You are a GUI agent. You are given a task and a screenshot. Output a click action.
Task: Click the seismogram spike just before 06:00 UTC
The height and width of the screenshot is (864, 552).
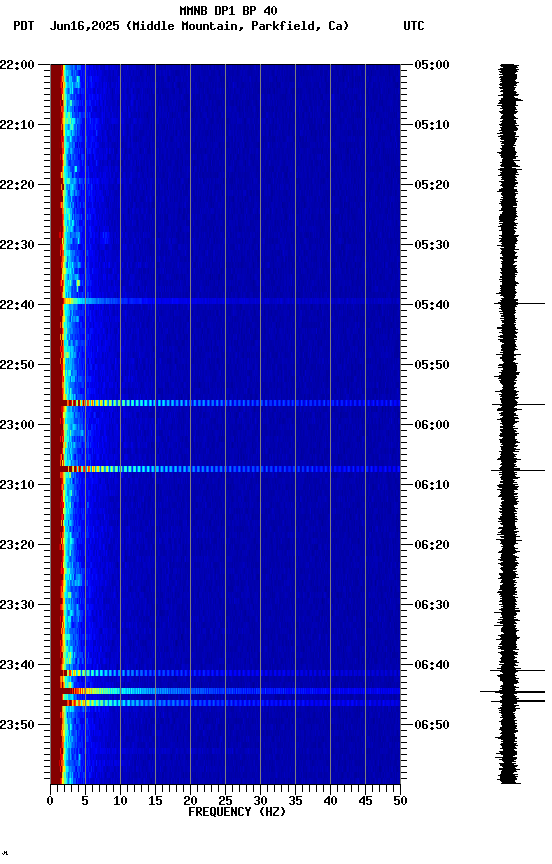click(519, 404)
